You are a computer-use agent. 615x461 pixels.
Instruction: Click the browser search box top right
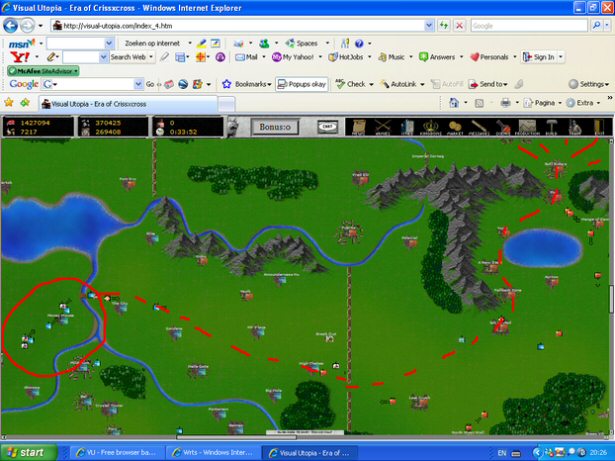529,26
